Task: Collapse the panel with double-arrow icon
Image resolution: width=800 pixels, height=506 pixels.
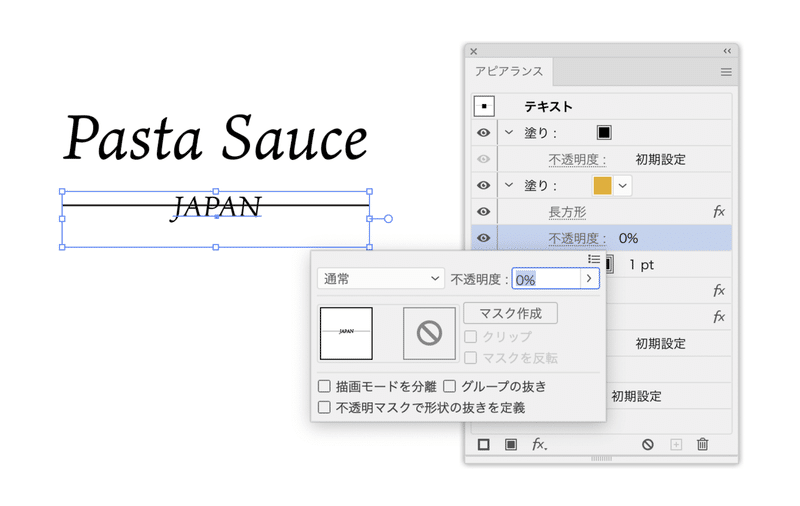Action: tap(727, 51)
